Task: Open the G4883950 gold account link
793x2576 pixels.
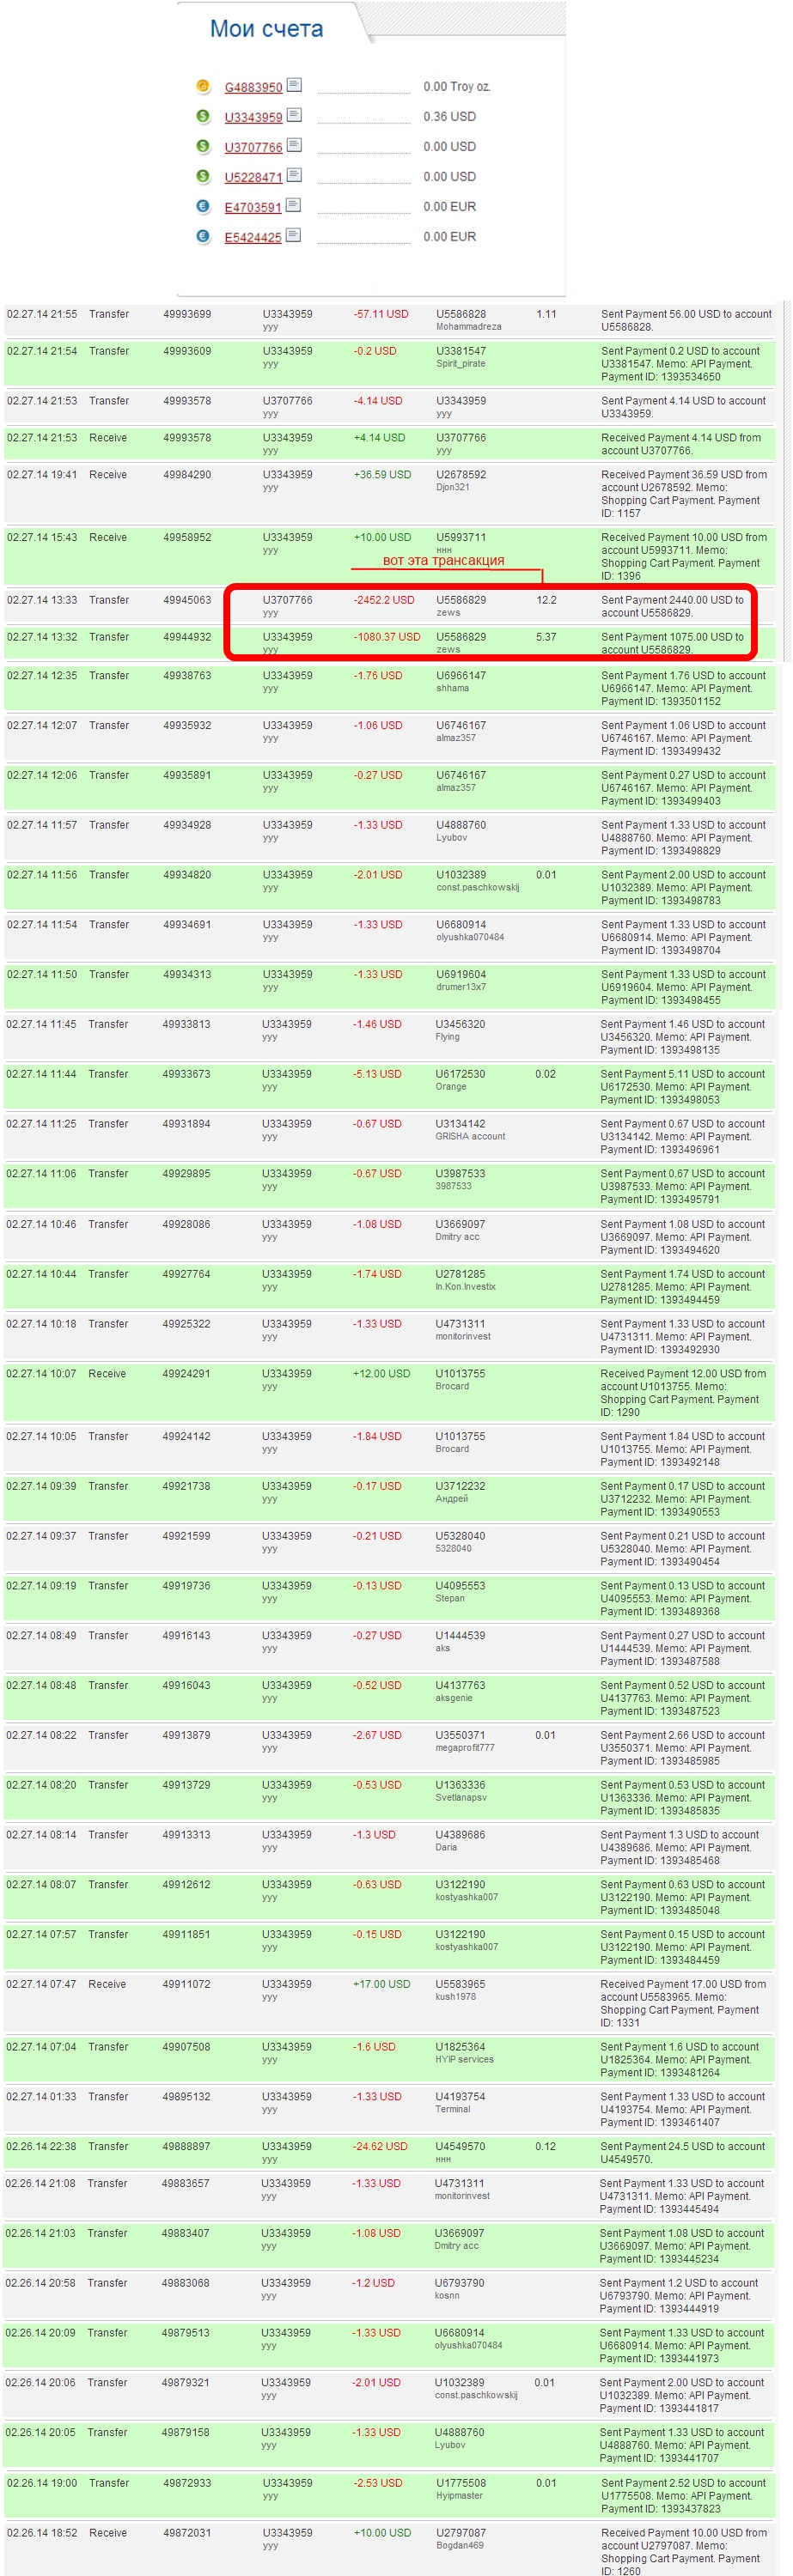Action: (x=253, y=88)
